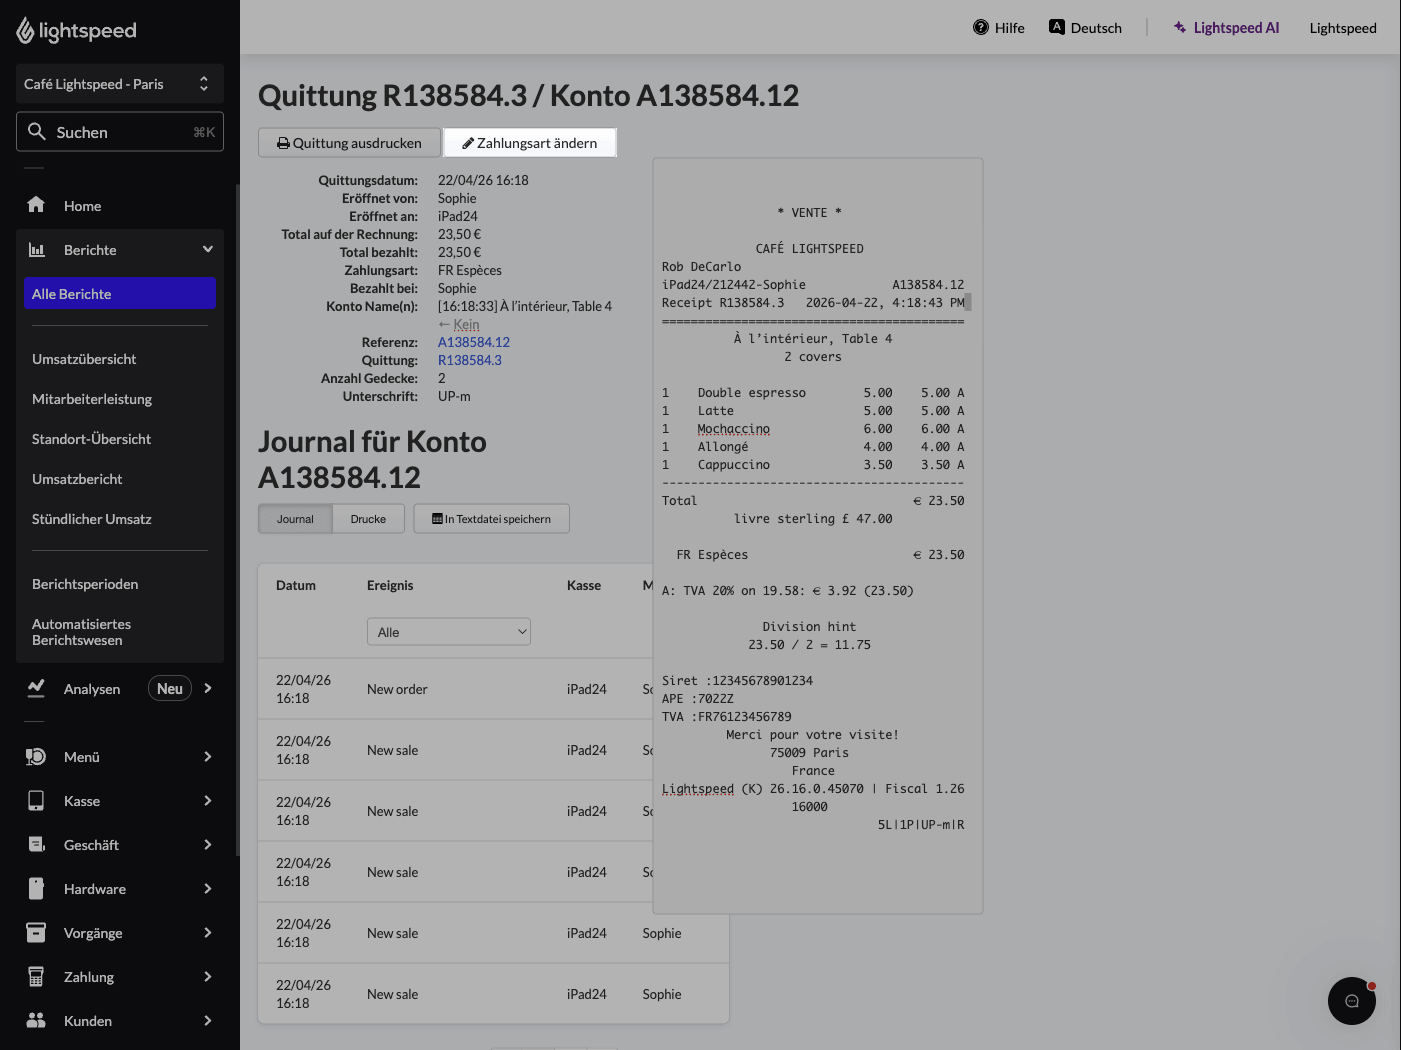This screenshot has height=1050, width=1401.
Task: Click In Textdatei speichern button
Action: [x=491, y=519]
